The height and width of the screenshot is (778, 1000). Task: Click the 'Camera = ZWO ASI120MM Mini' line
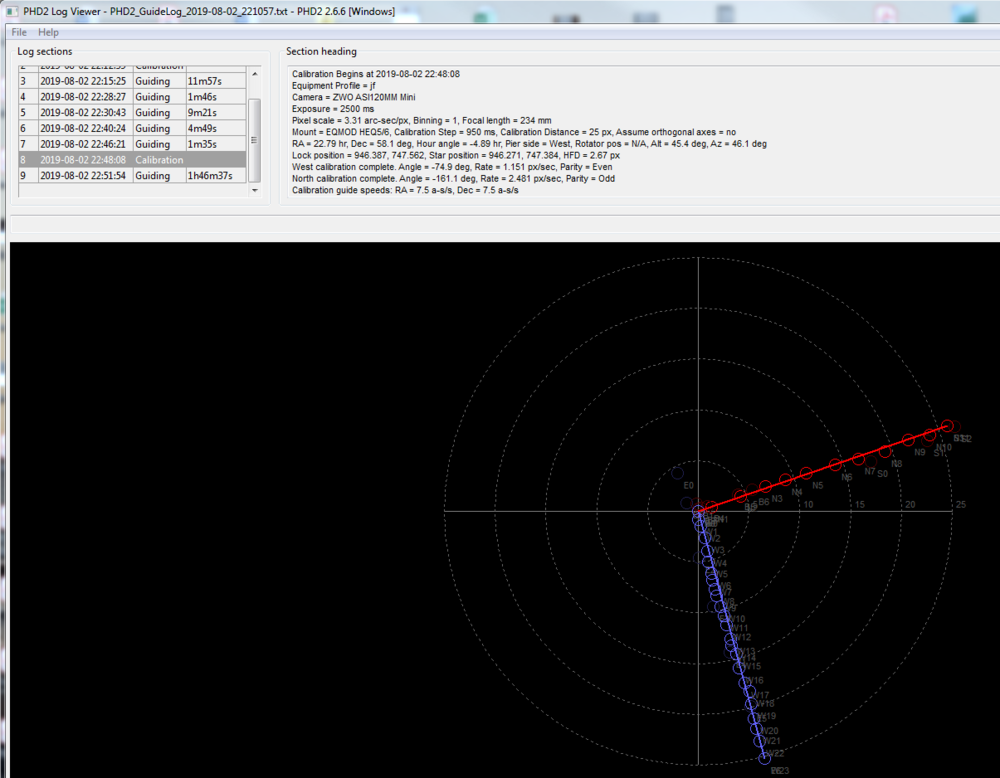pyautogui.click(x=353, y=97)
